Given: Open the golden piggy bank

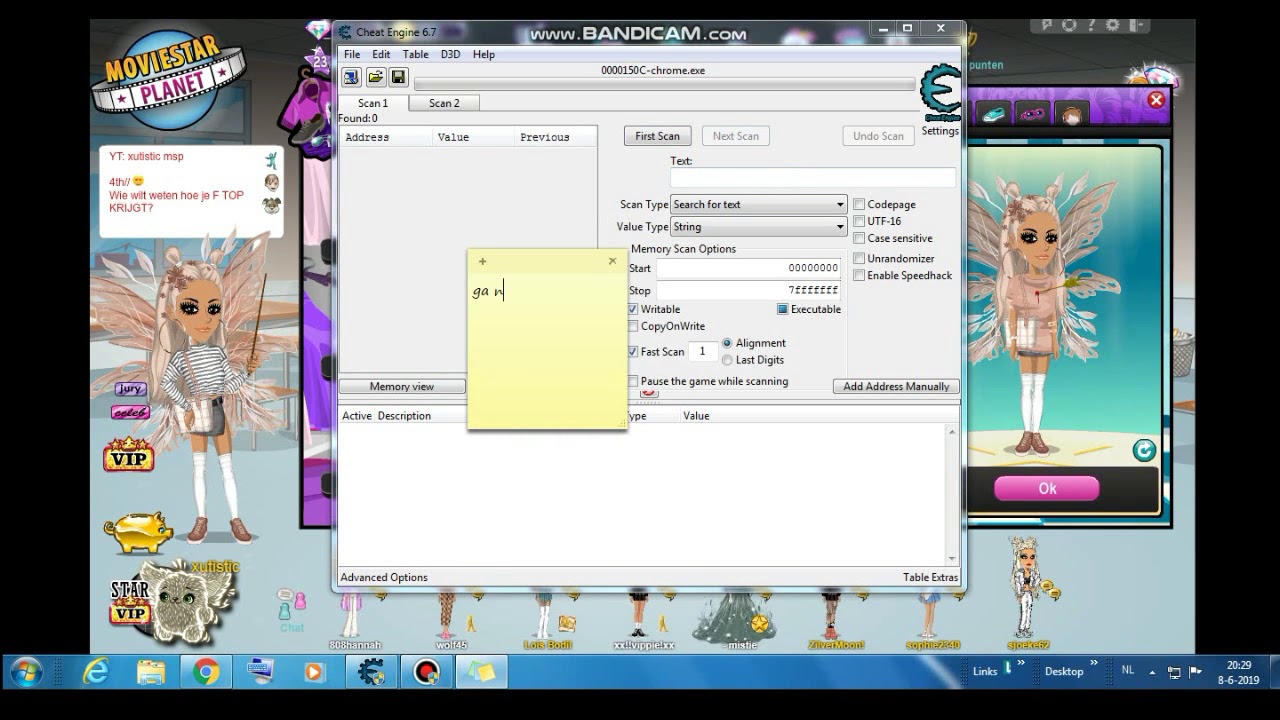Looking at the screenshot, I should (138, 532).
